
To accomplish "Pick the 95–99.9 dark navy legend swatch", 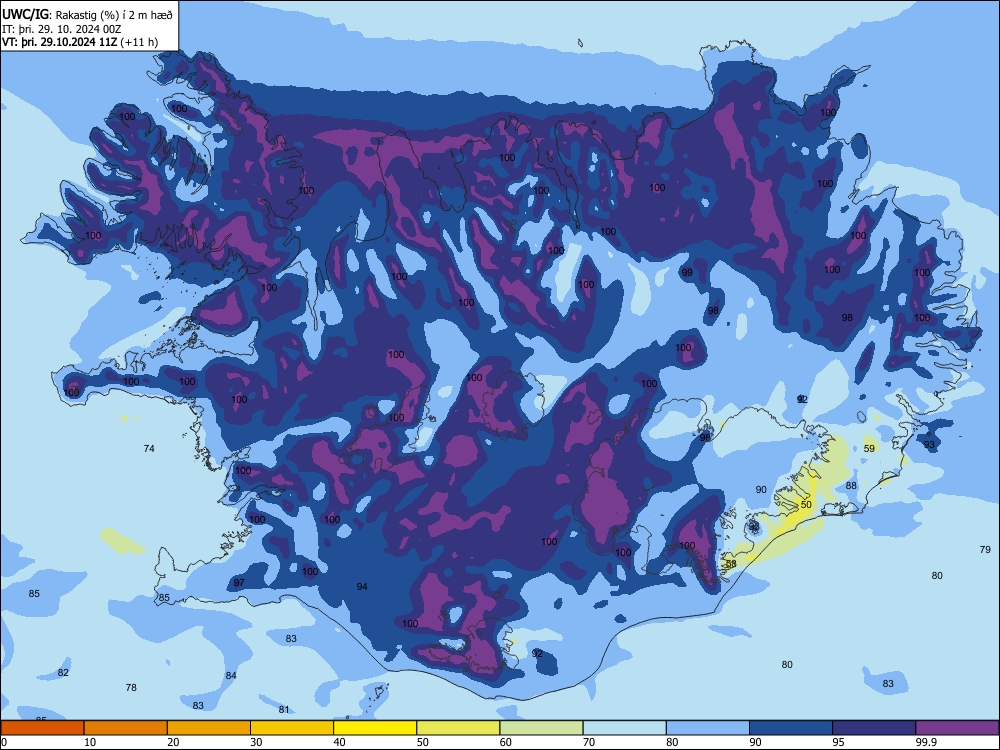I will pyautogui.click(x=874, y=728).
